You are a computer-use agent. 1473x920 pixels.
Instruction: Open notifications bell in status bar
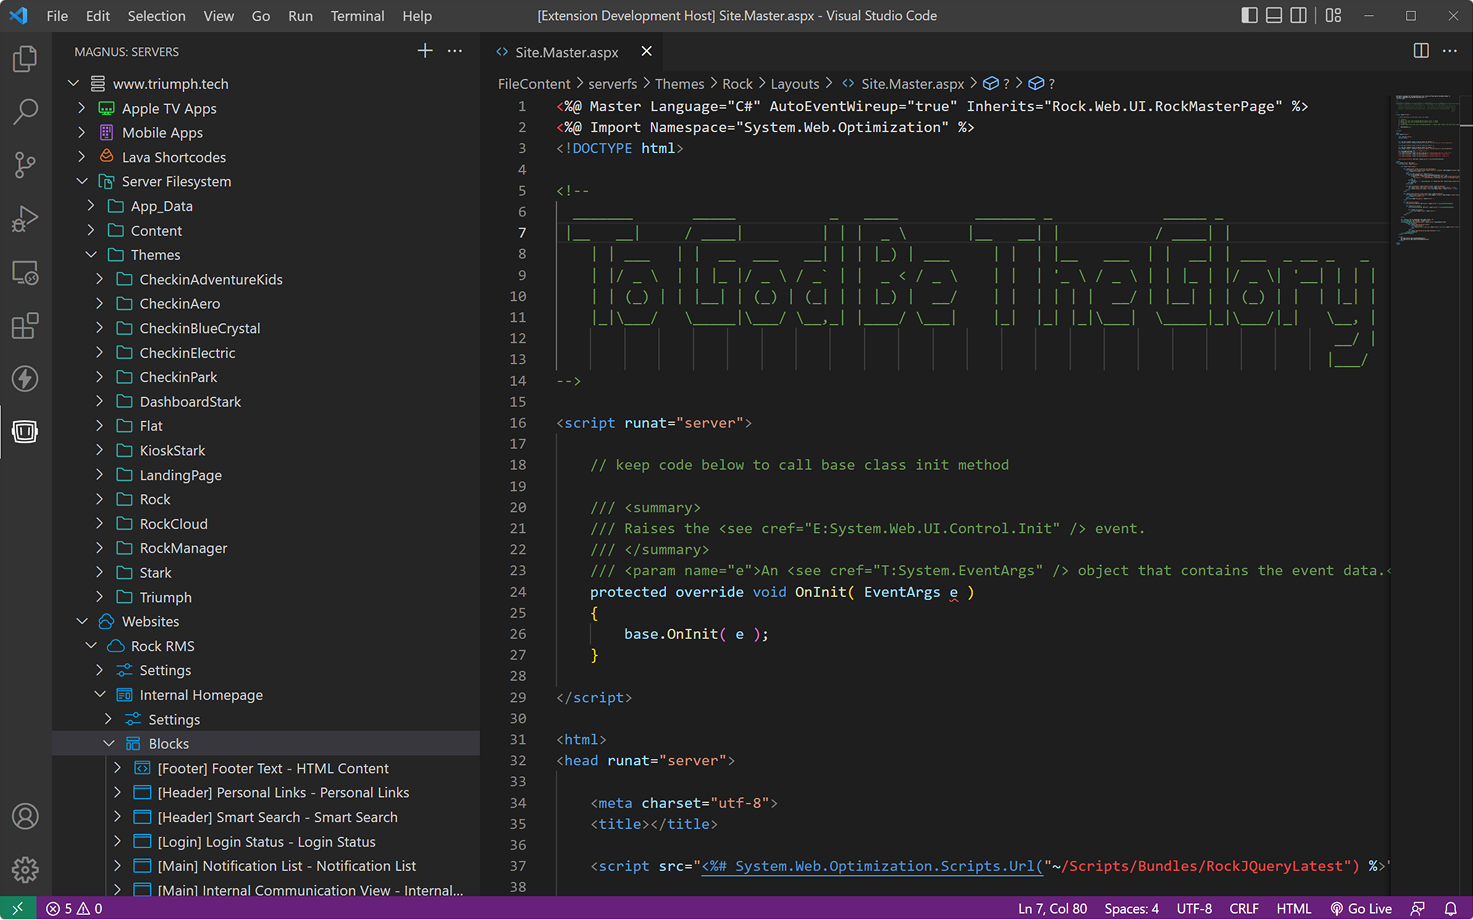(x=1450, y=908)
